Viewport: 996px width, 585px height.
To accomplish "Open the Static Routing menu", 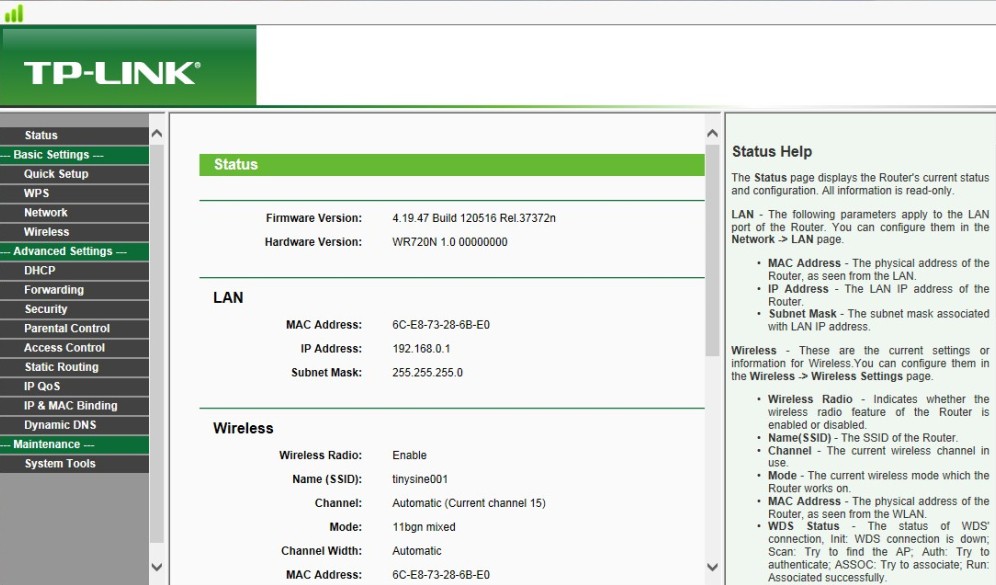I will pyautogui.click(x=74, y=367).
